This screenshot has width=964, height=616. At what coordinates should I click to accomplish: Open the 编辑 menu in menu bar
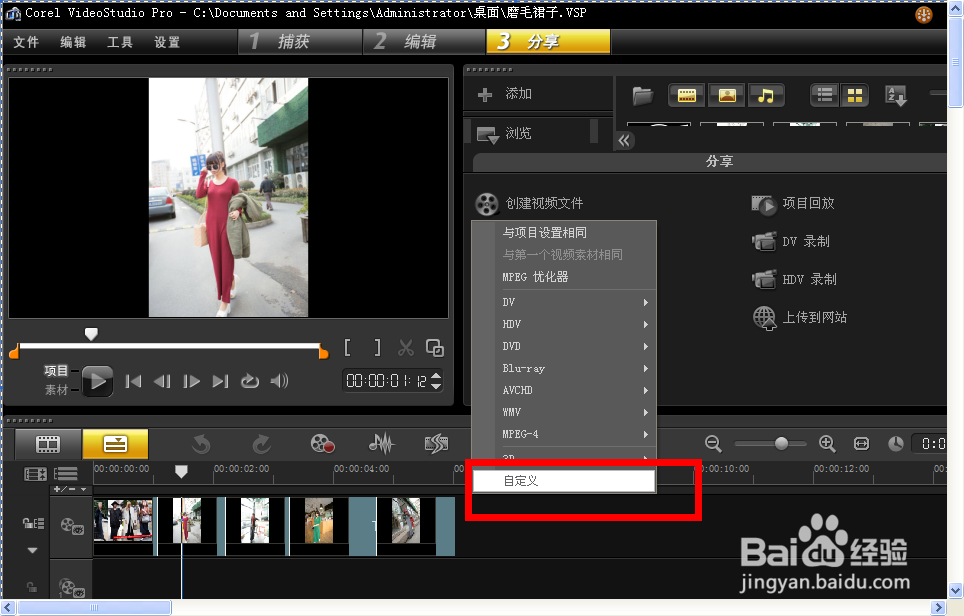(73, 42)
